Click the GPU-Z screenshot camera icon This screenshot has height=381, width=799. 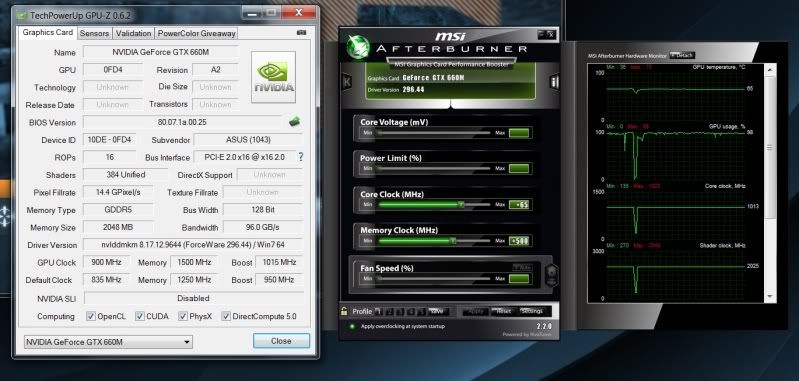pyautogui.click(x=301, y=33)
